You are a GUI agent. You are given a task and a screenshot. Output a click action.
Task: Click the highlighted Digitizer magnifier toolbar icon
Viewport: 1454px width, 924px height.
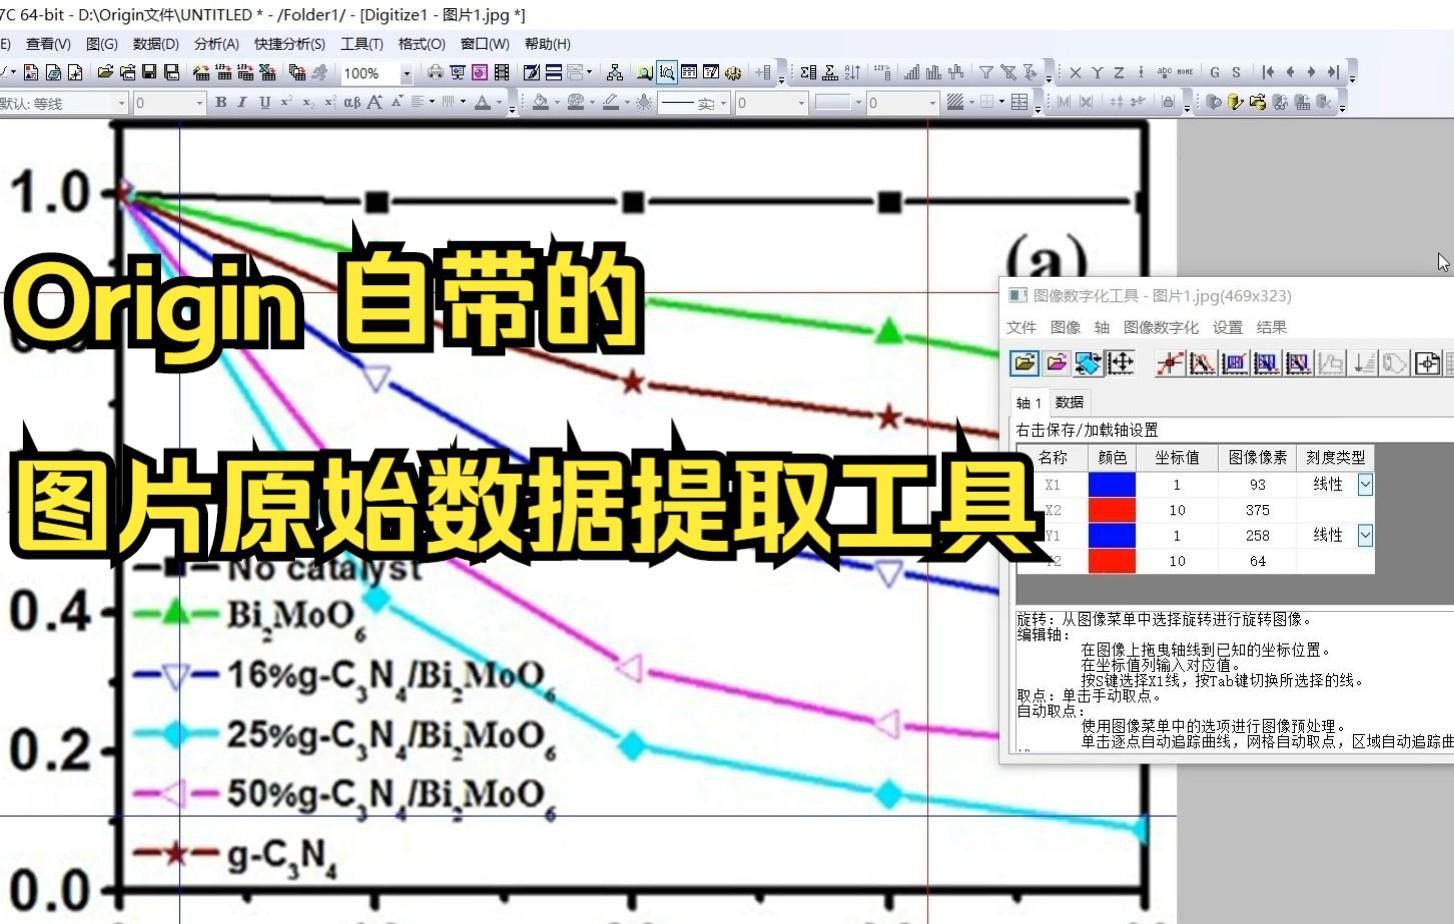point(667,72)
